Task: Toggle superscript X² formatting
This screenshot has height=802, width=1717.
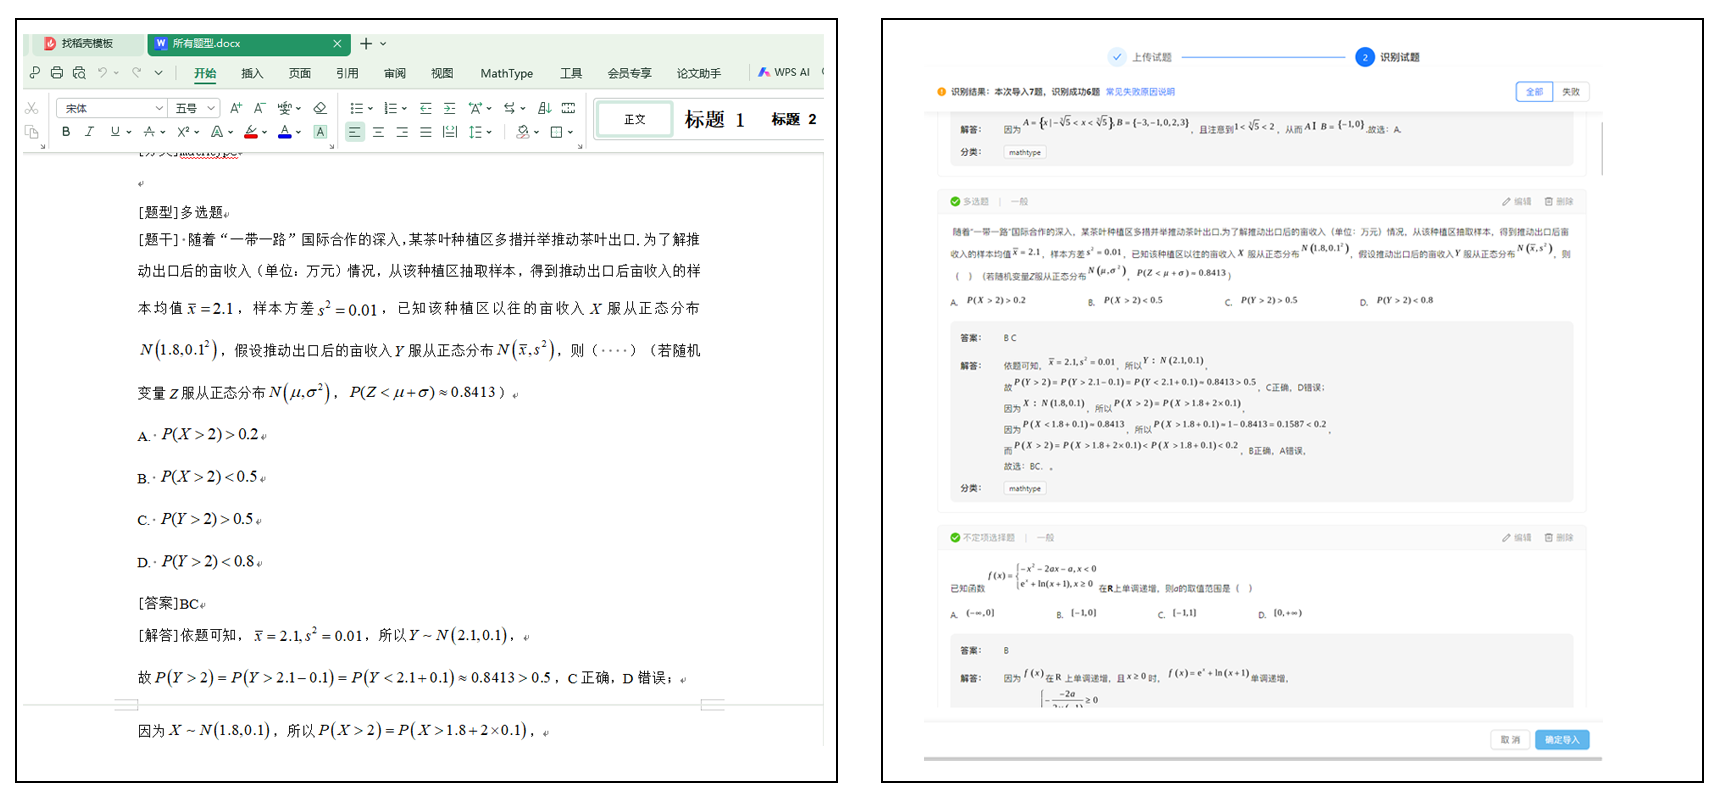Action: point(183,132)
